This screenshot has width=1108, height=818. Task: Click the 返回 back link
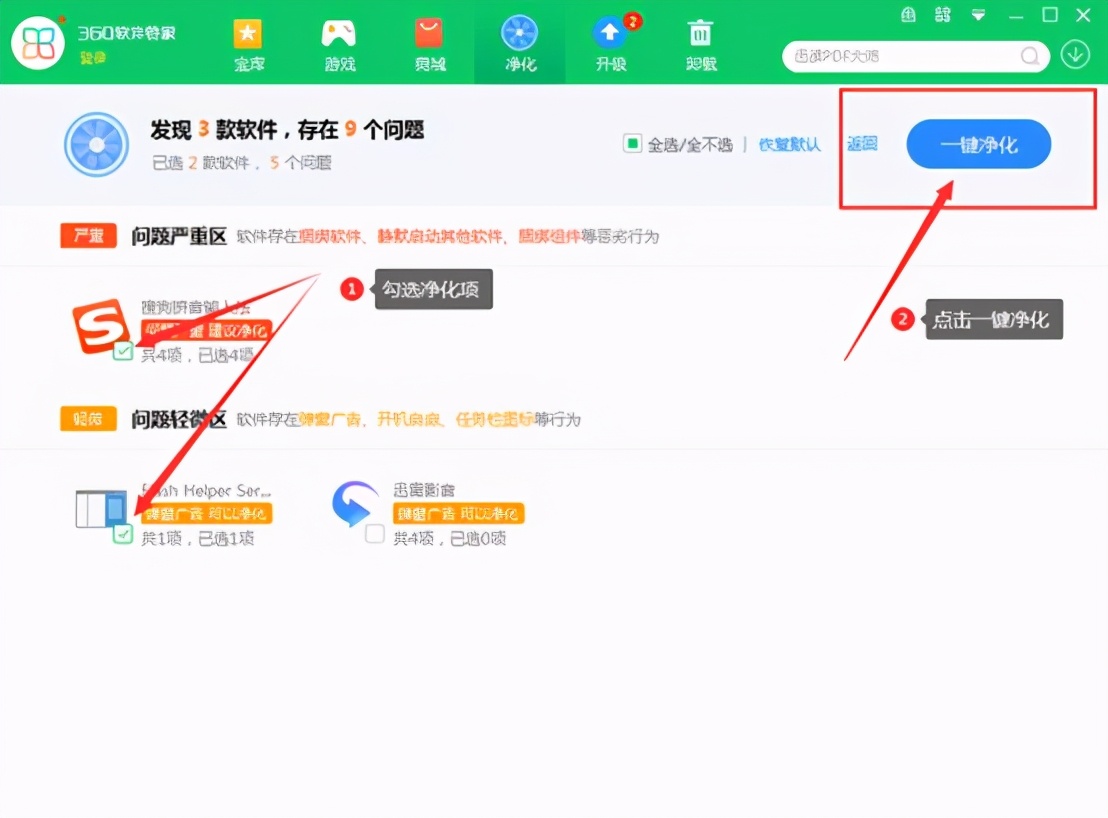862,144
